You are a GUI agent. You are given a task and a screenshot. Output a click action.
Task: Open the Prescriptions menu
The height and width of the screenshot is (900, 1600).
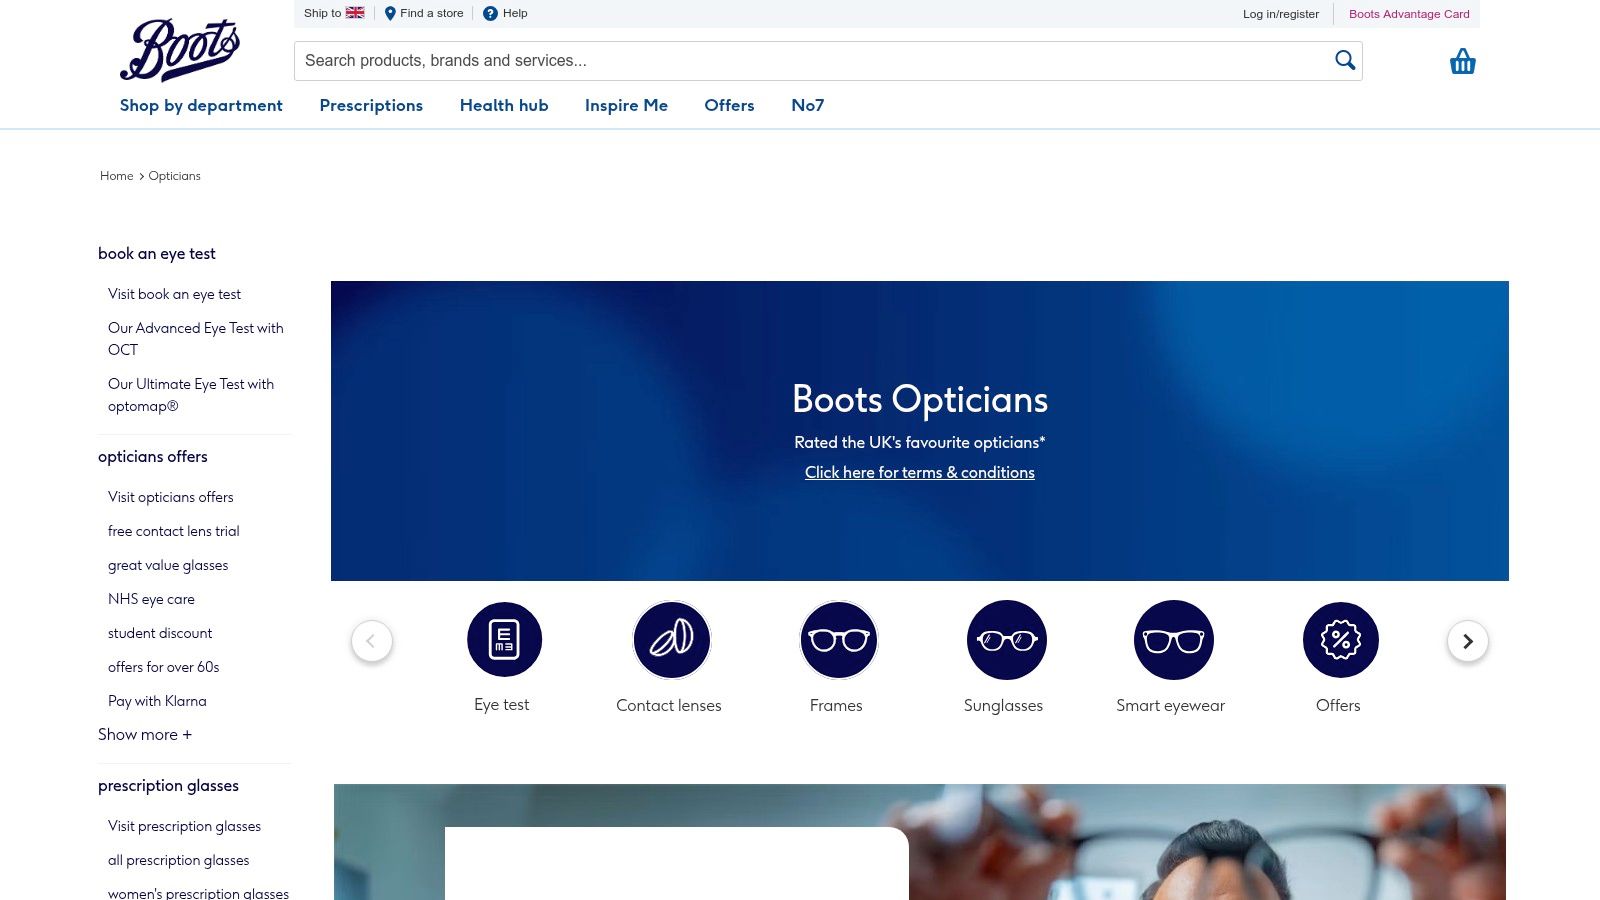[371, 105]
